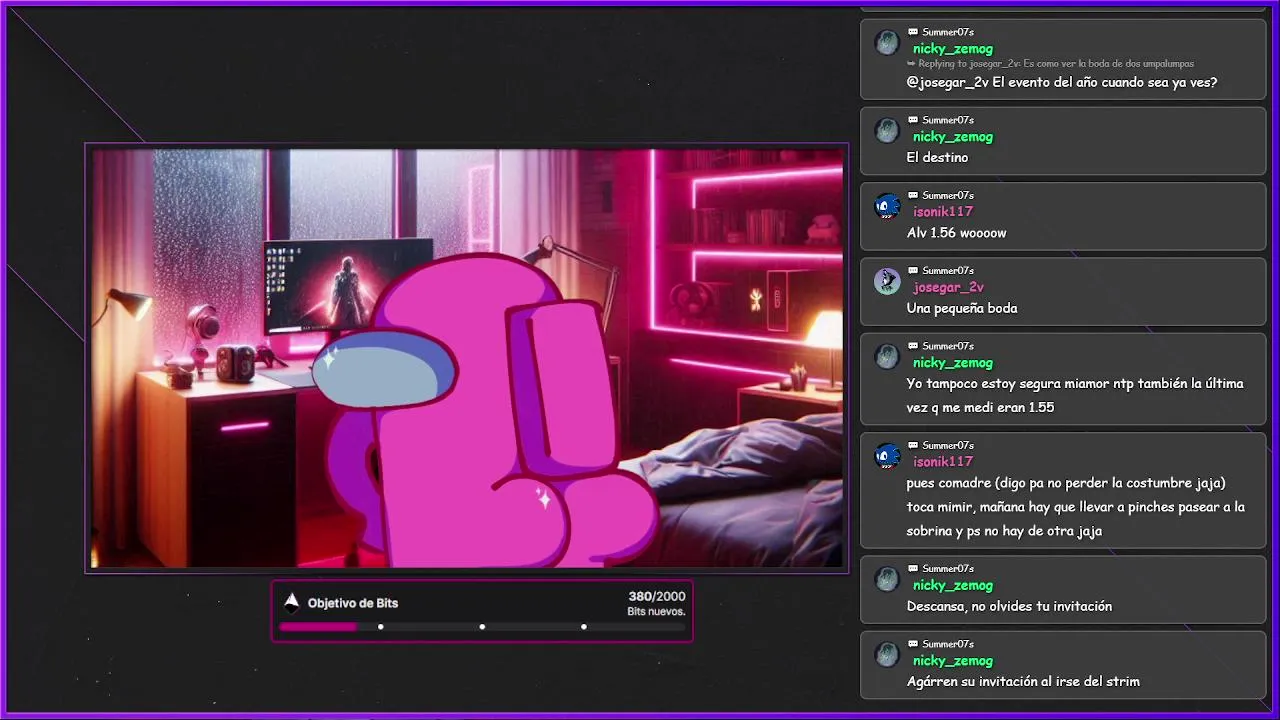1280x720 pixels.
Task: Click the message starting "pues comadre (digo pa no perder"
Action: point(1076,507)
